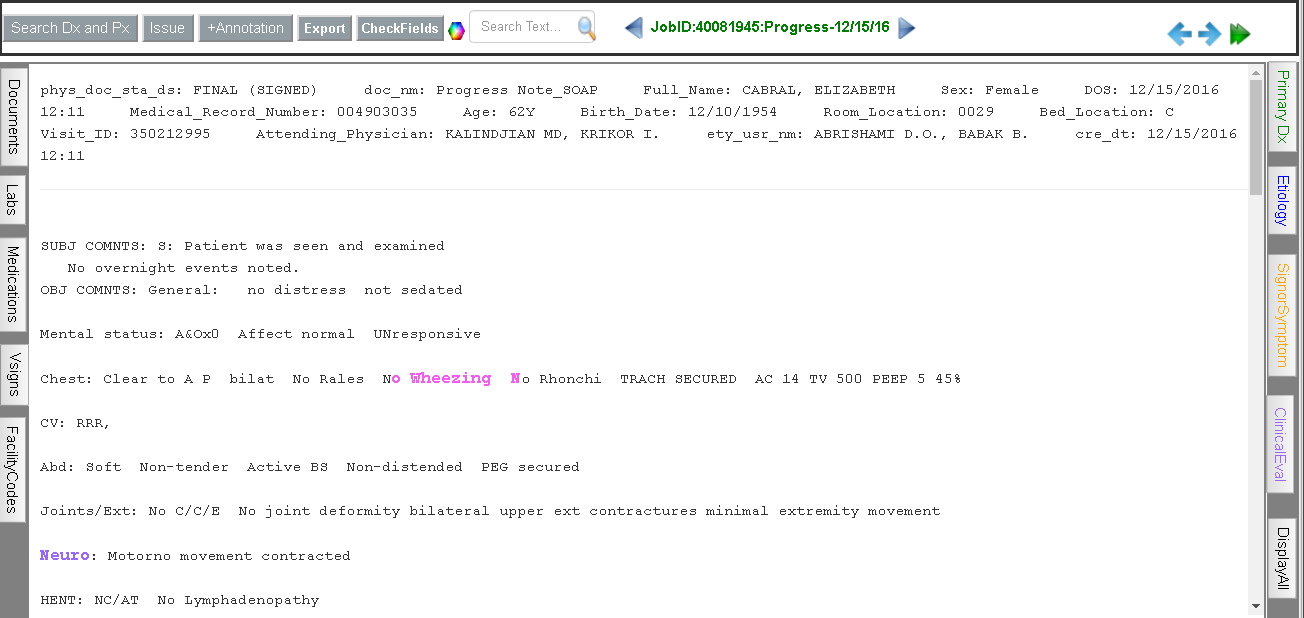
Task: Open the FacilityCodes side tab
Action: (x=13, y=469)
